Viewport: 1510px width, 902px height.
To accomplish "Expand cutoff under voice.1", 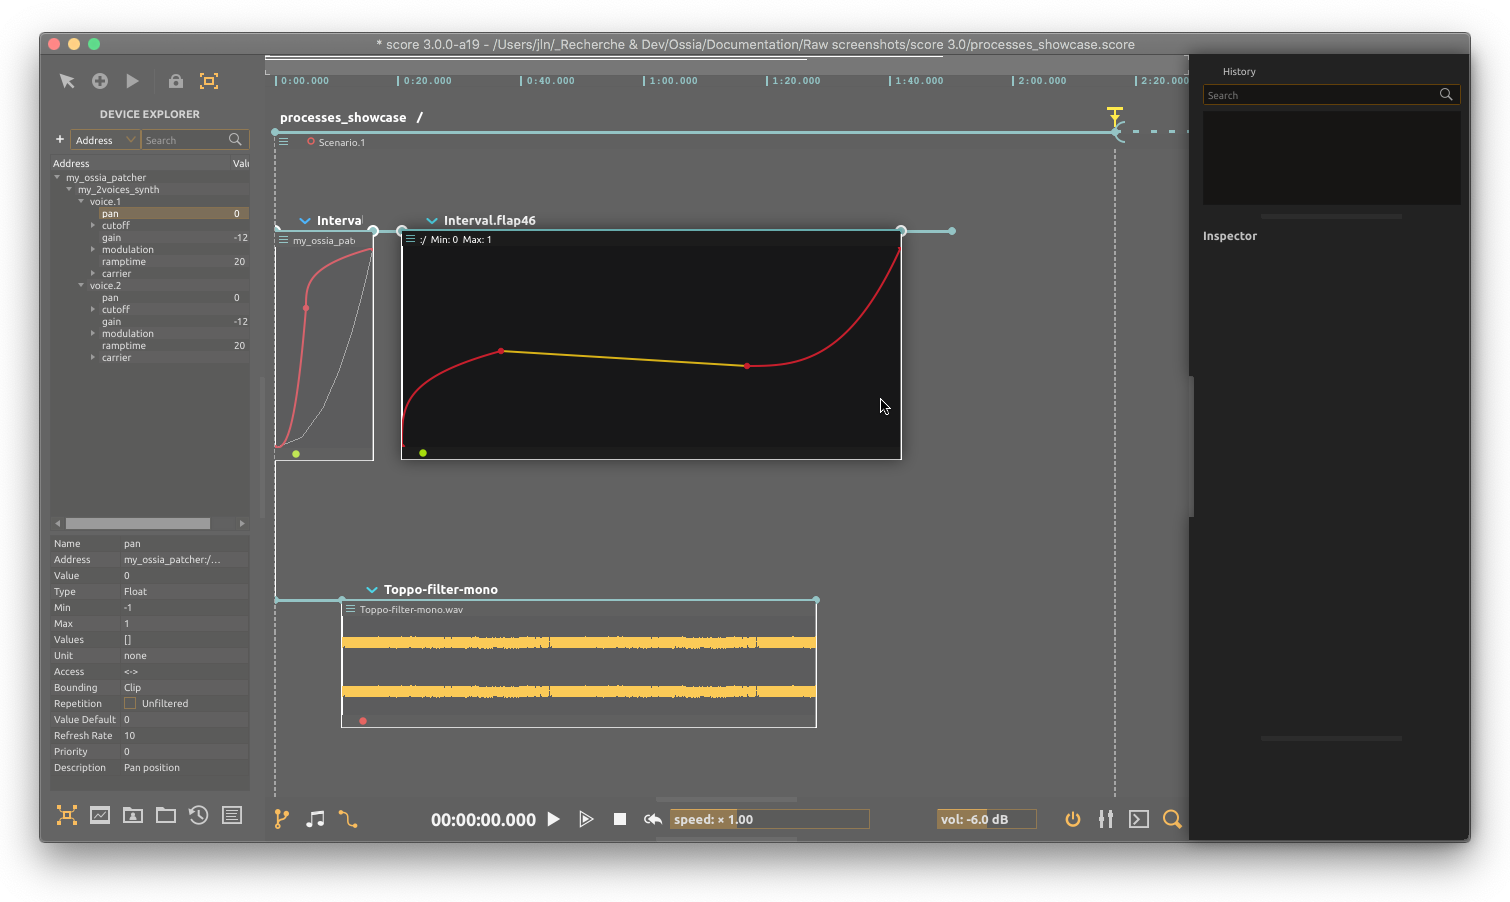I will (x=93, y=225).
